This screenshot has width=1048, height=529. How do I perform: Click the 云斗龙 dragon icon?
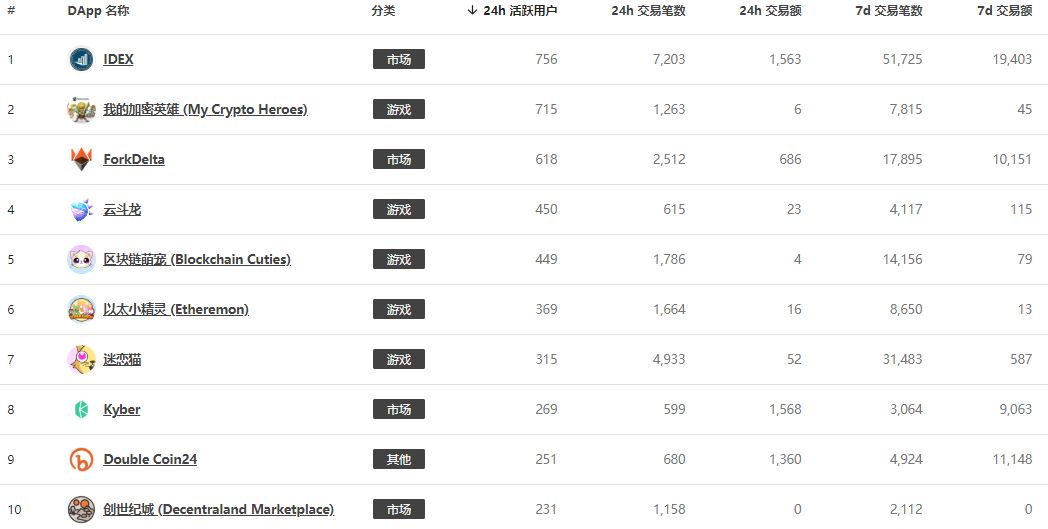(82, 209)
